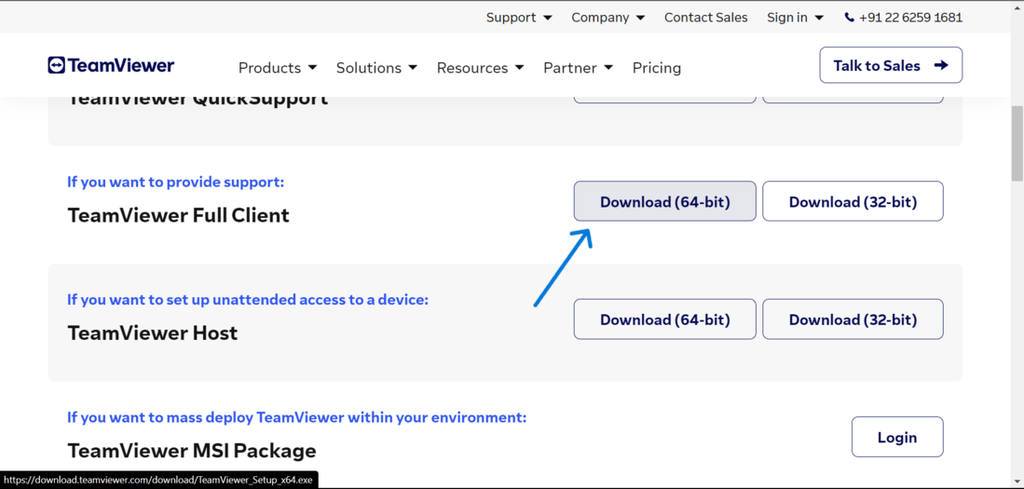Screen dimensions: 1024x489
Task: Click the page's vertical scrollbar thumb
Action: (1017, 140)
